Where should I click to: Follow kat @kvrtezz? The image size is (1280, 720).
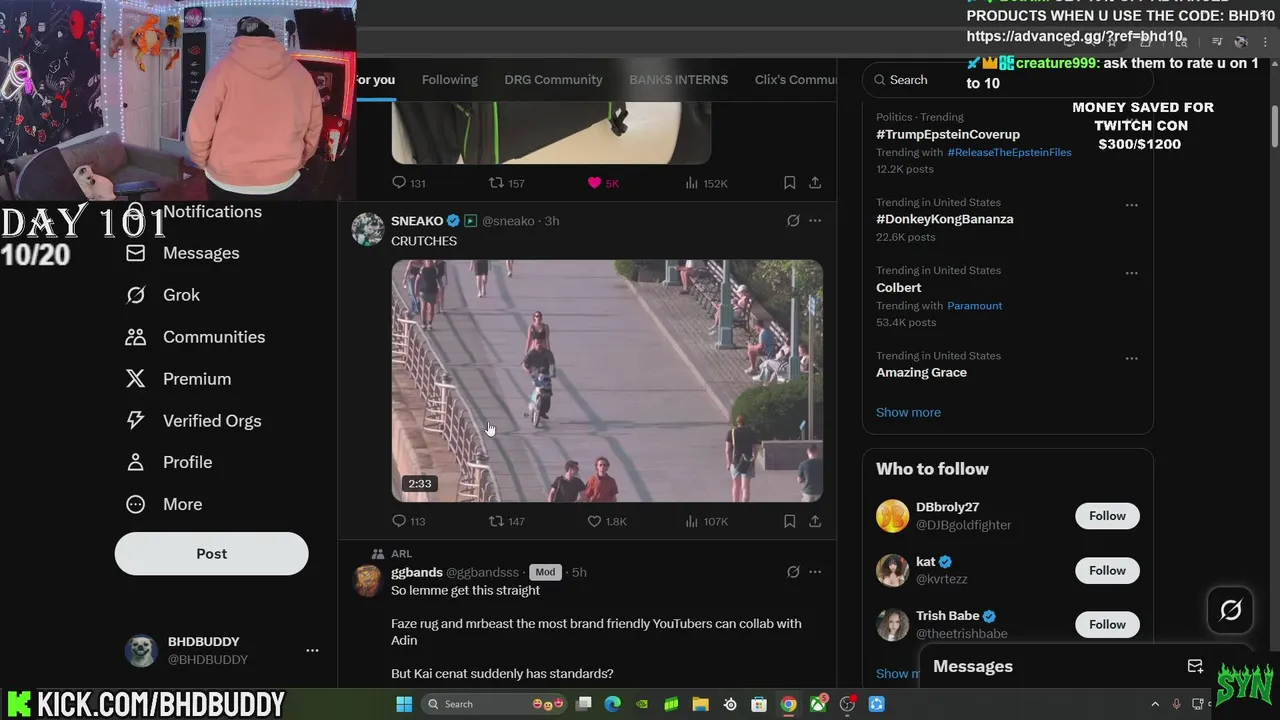click(x=1107, y=570)
